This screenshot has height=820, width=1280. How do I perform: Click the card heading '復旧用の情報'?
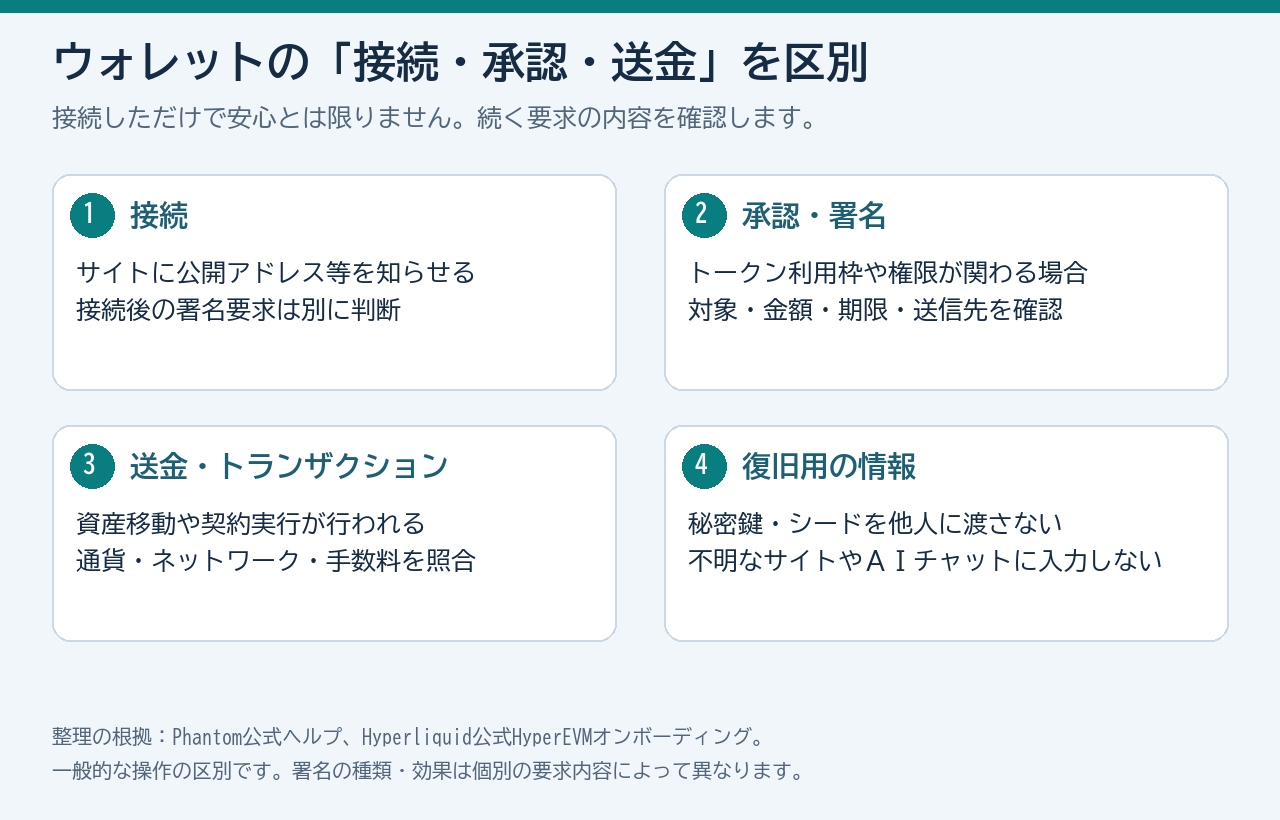click(x=829, y=466)
